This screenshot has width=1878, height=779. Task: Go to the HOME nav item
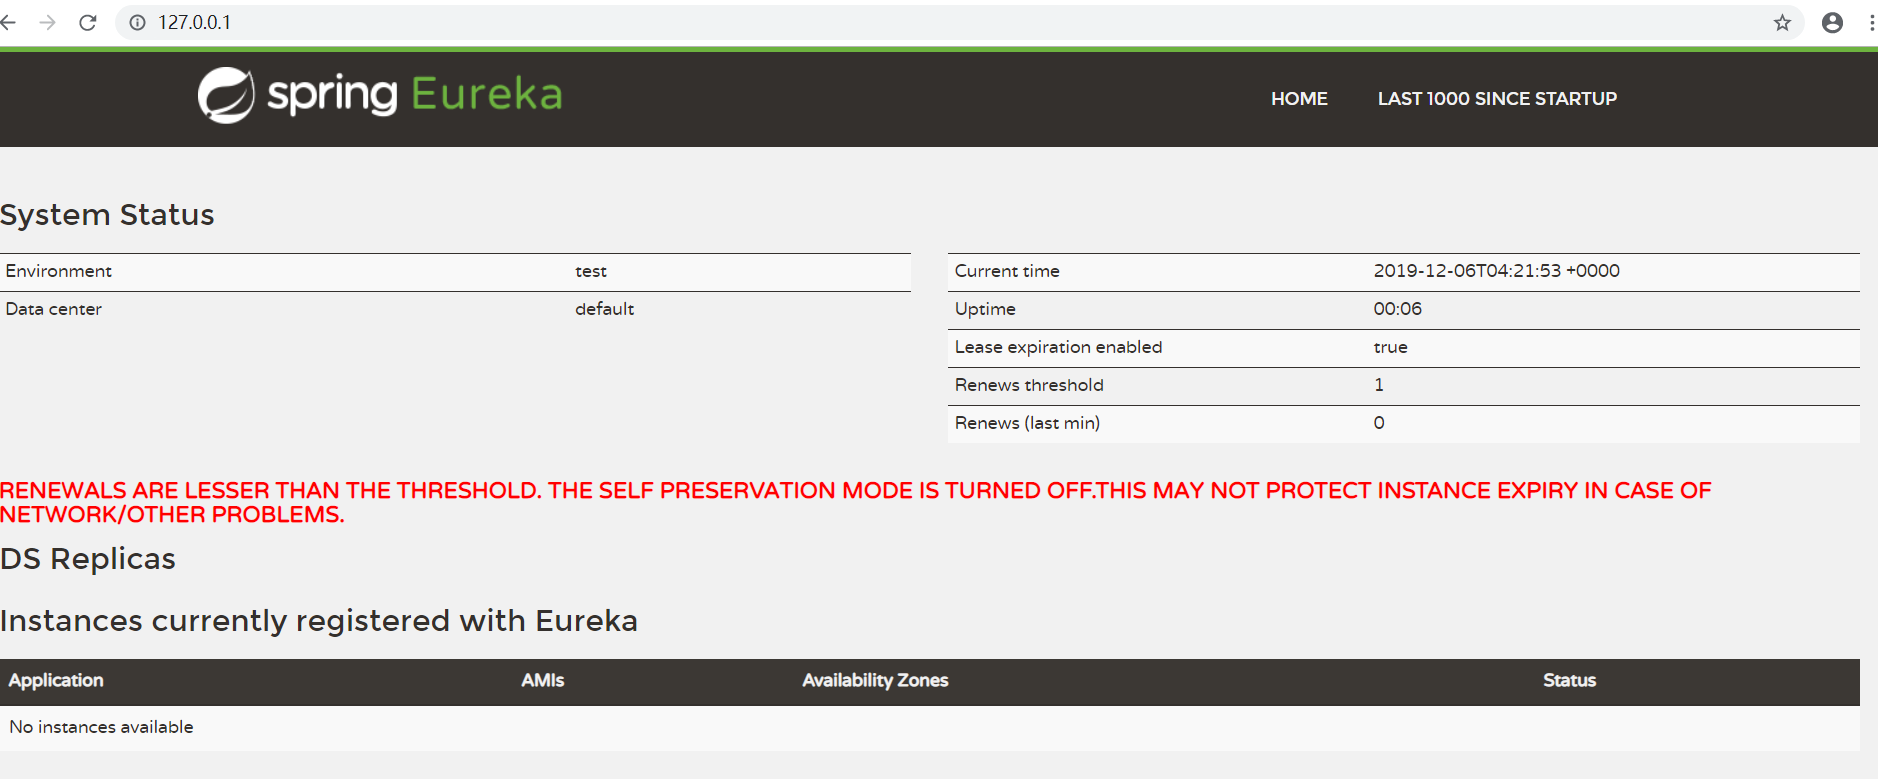click(1299, 98)
